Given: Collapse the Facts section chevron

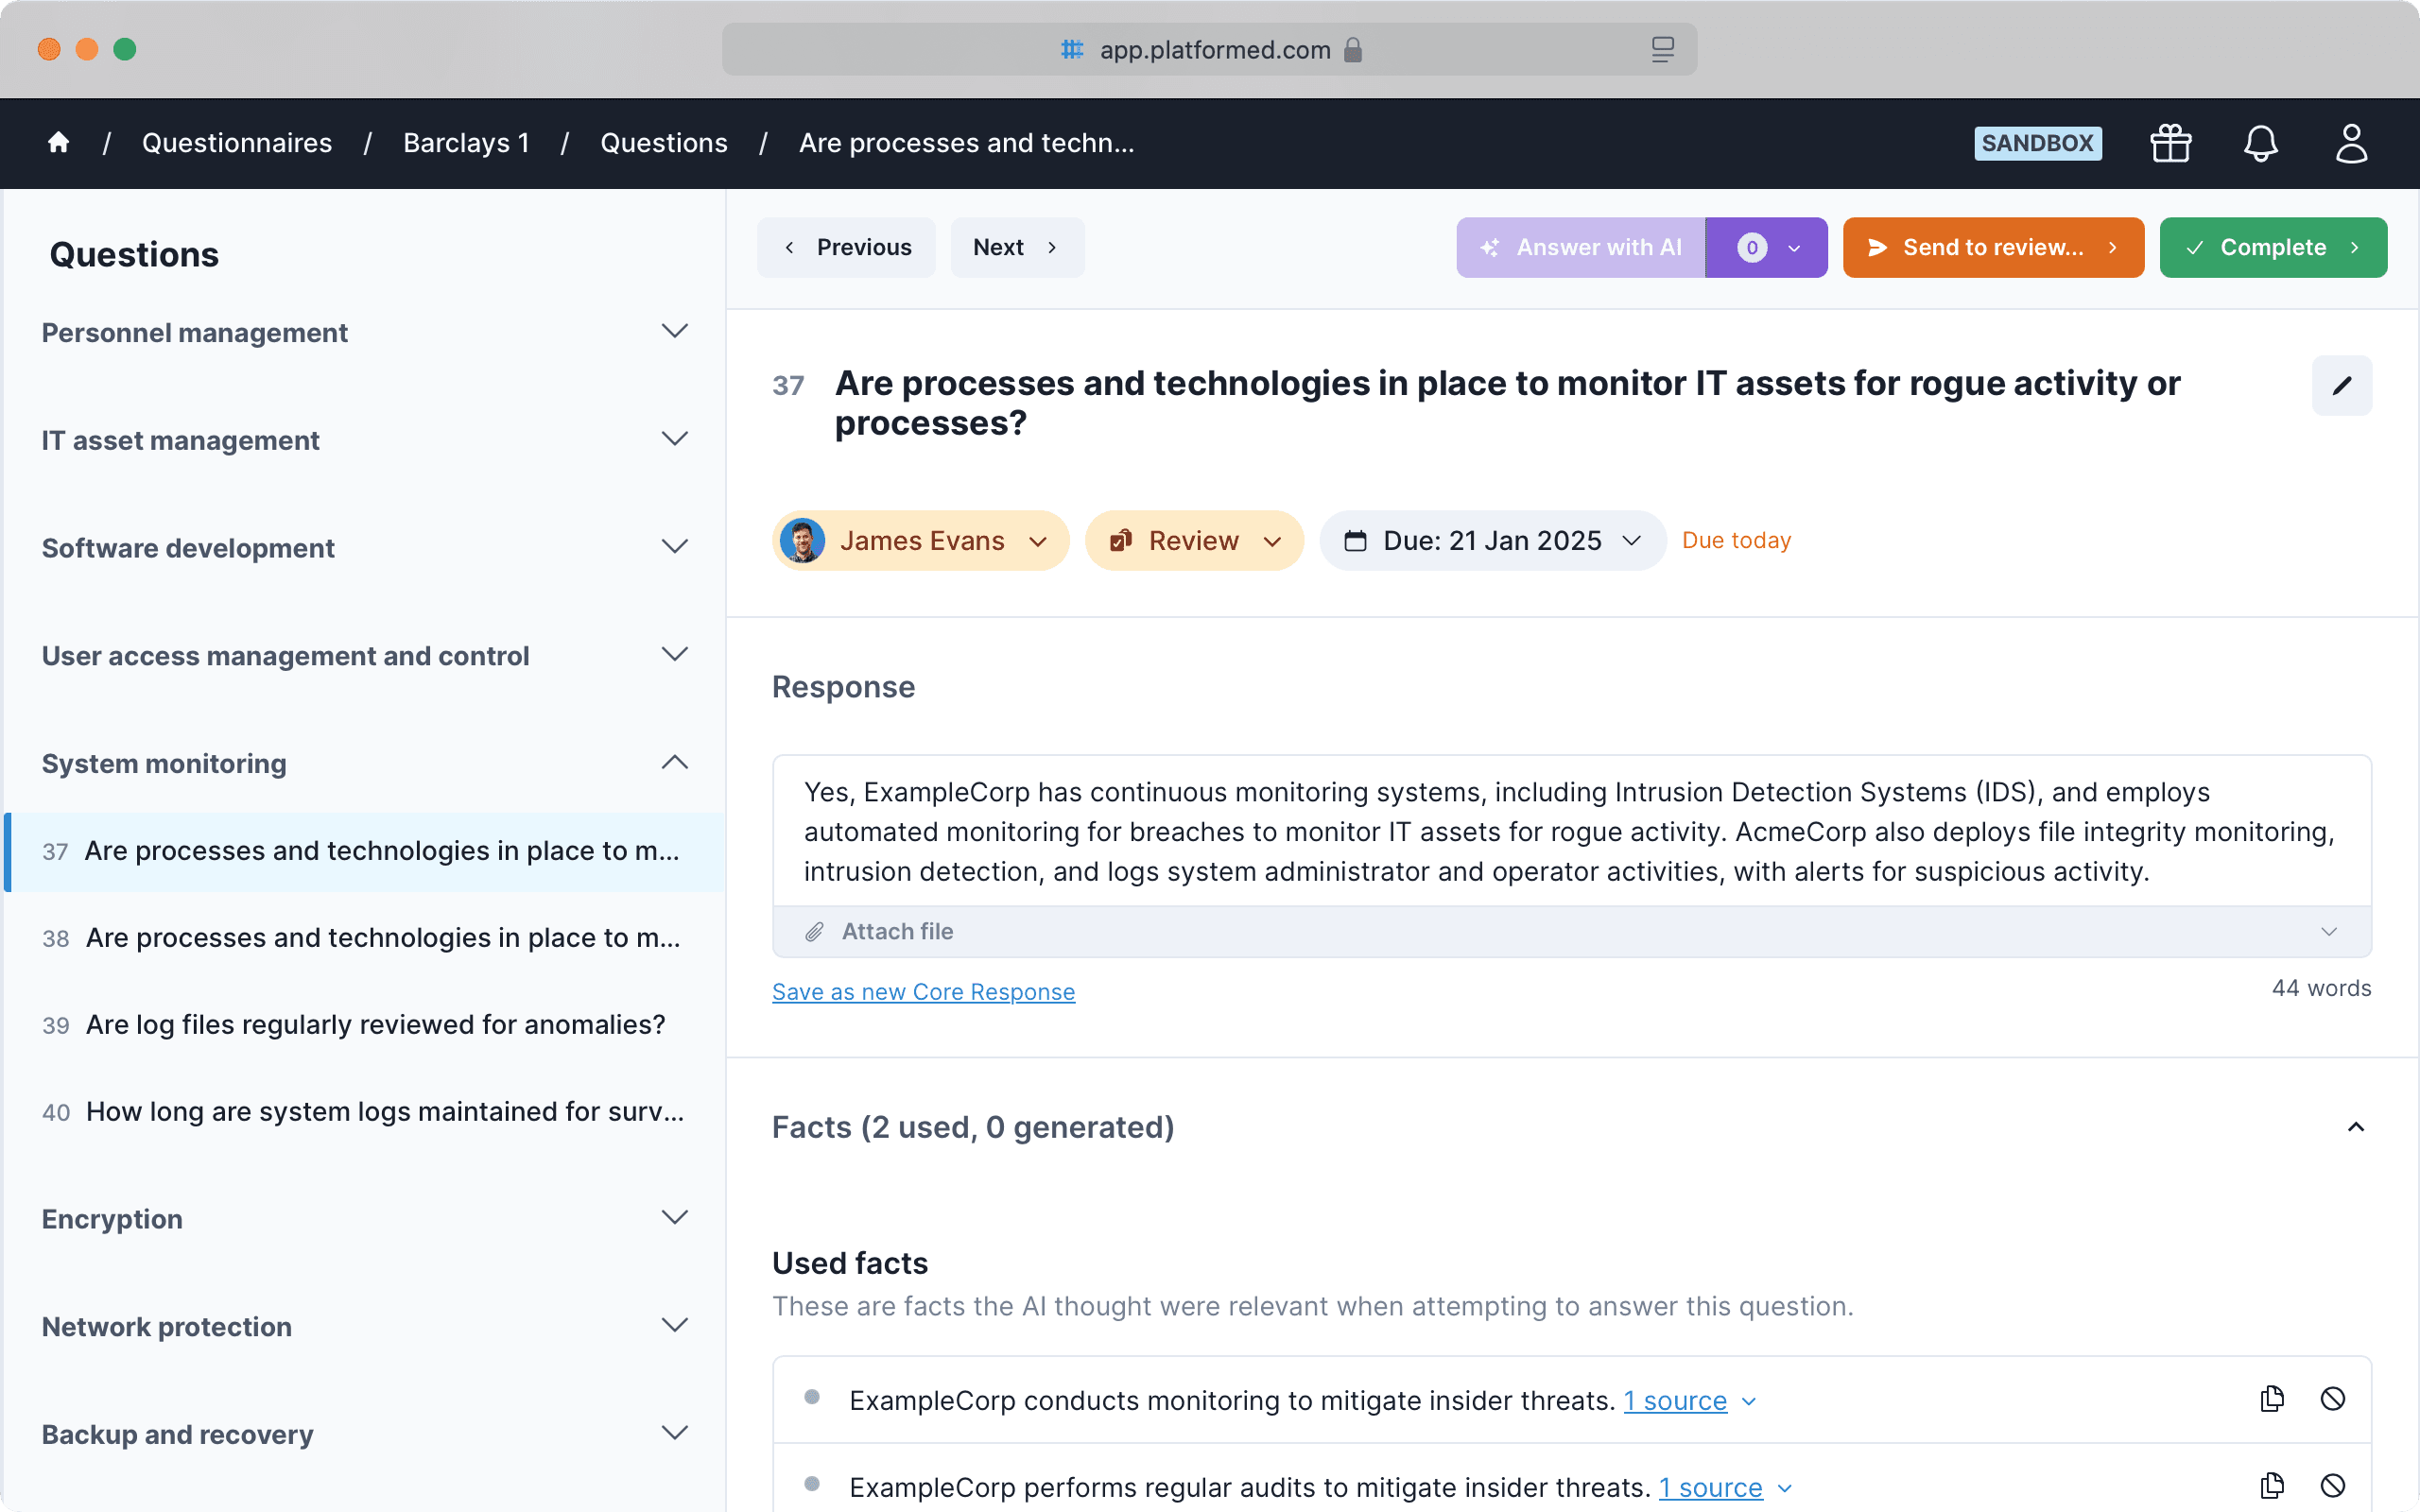Looking at the screenshot, I should [x=2355, y=1127].
